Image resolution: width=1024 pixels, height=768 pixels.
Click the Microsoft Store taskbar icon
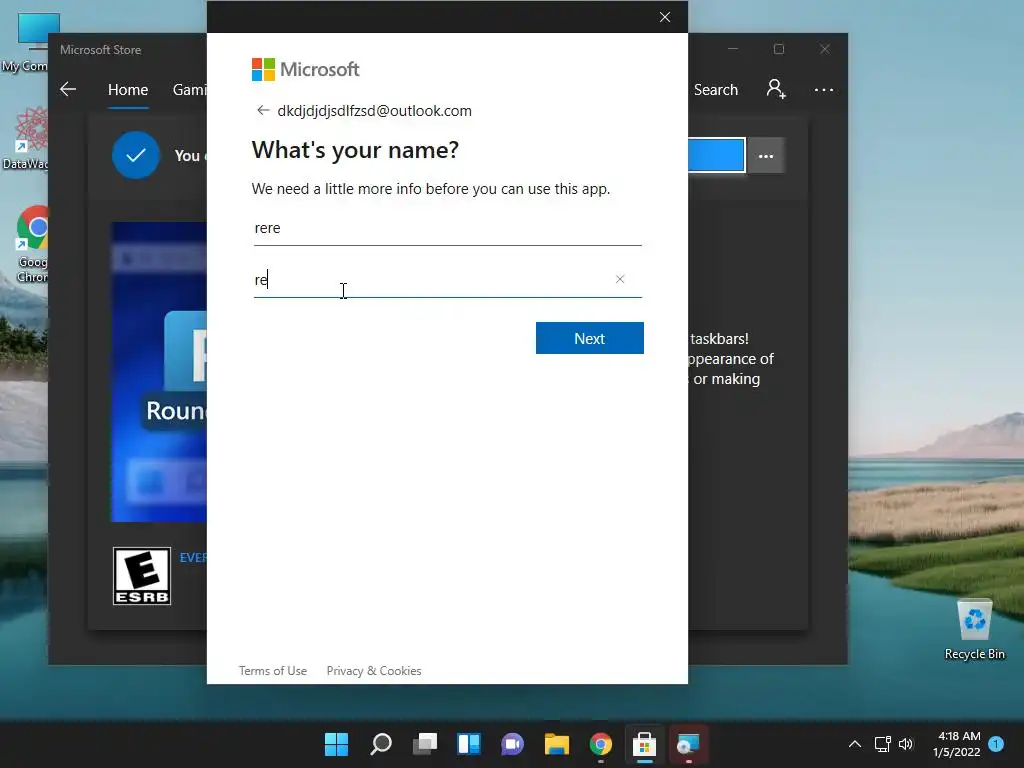(644, 744)
